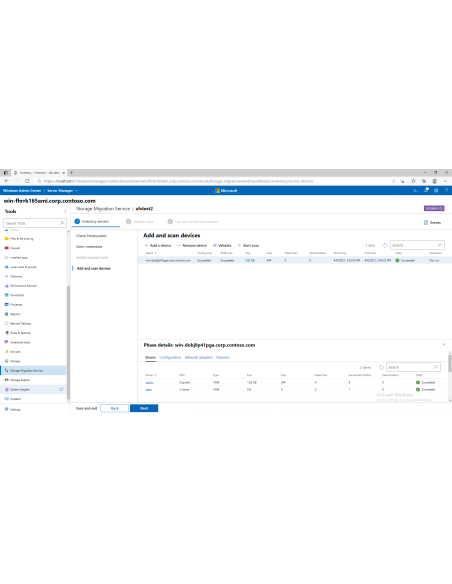The width and height of the screenshot is (452, 584).
Task: Collapse the Tools pane chevron
Action: (x=65, y=211)
